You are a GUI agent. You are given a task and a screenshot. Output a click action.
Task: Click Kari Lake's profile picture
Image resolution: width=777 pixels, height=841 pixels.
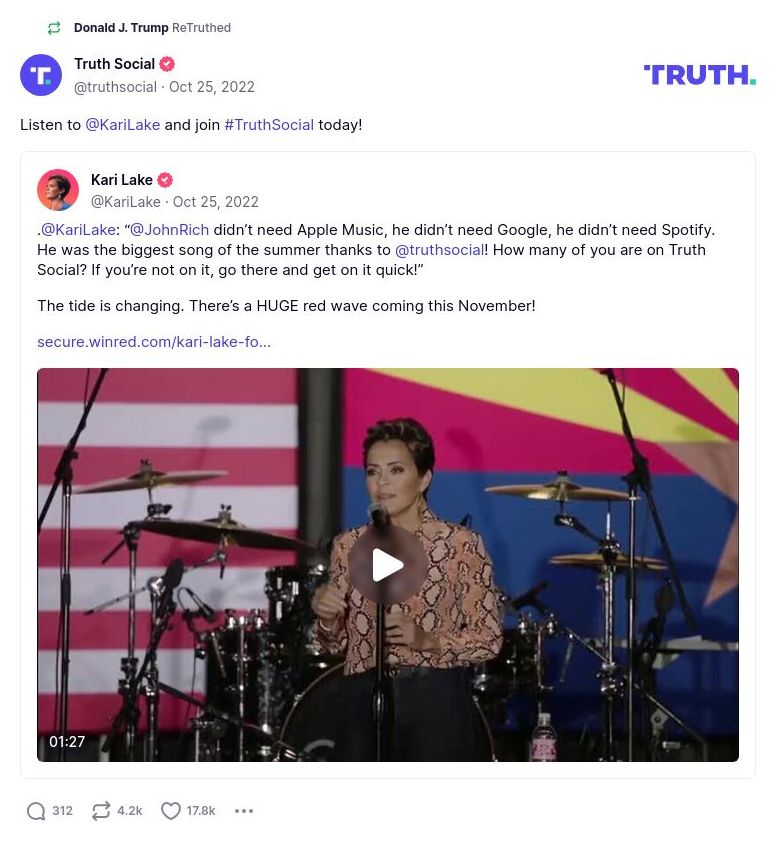click(x=58, y=190)
